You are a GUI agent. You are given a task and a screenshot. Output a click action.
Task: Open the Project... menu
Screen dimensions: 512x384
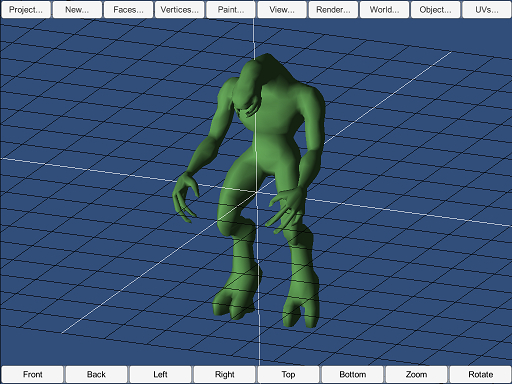26,10
